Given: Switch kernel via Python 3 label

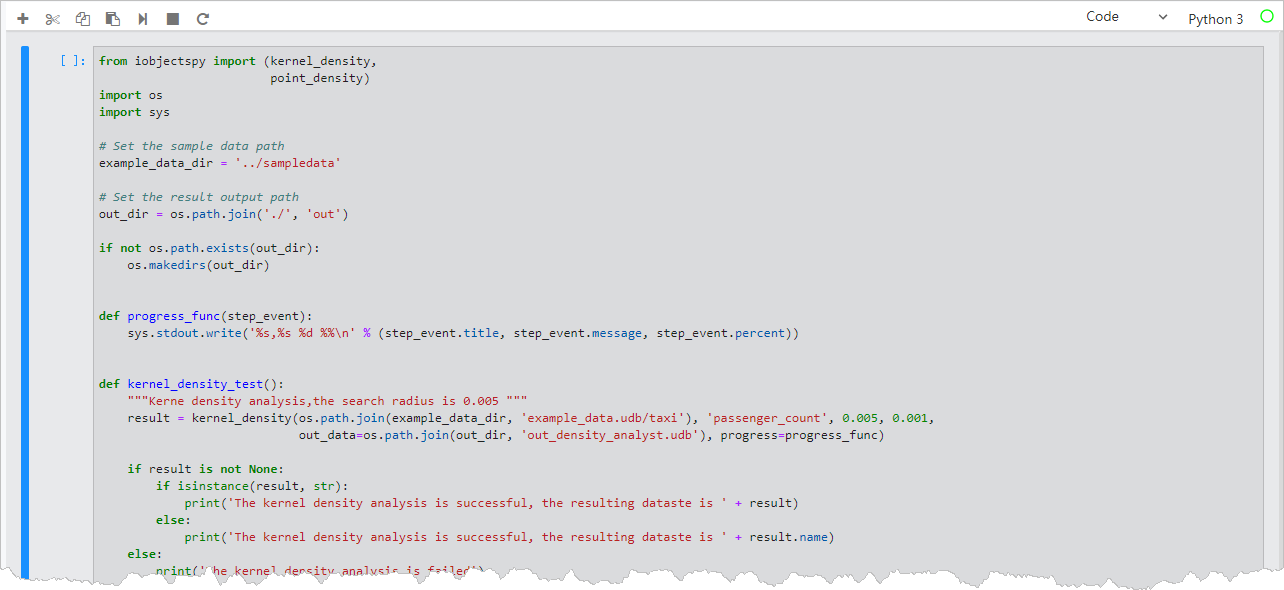Looking at the screenshot, I should point(1215,19).
